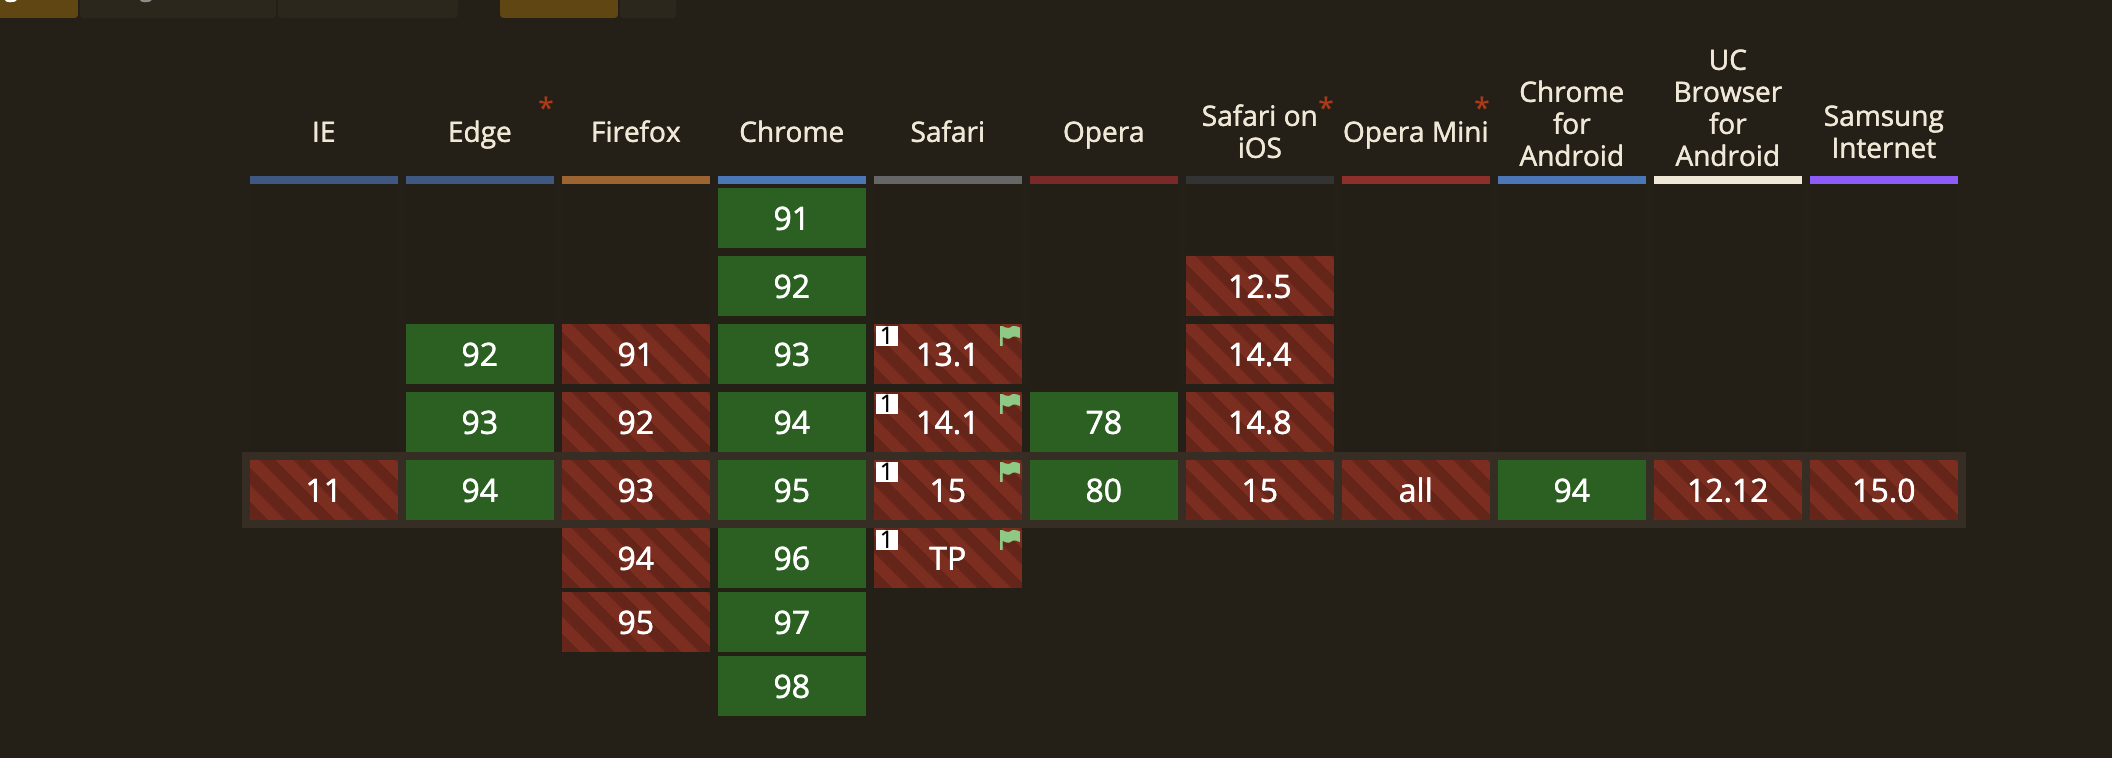2112x758 pixels.
Task: Open note 1 marker on Safari 15
Action: pos(887,472)
